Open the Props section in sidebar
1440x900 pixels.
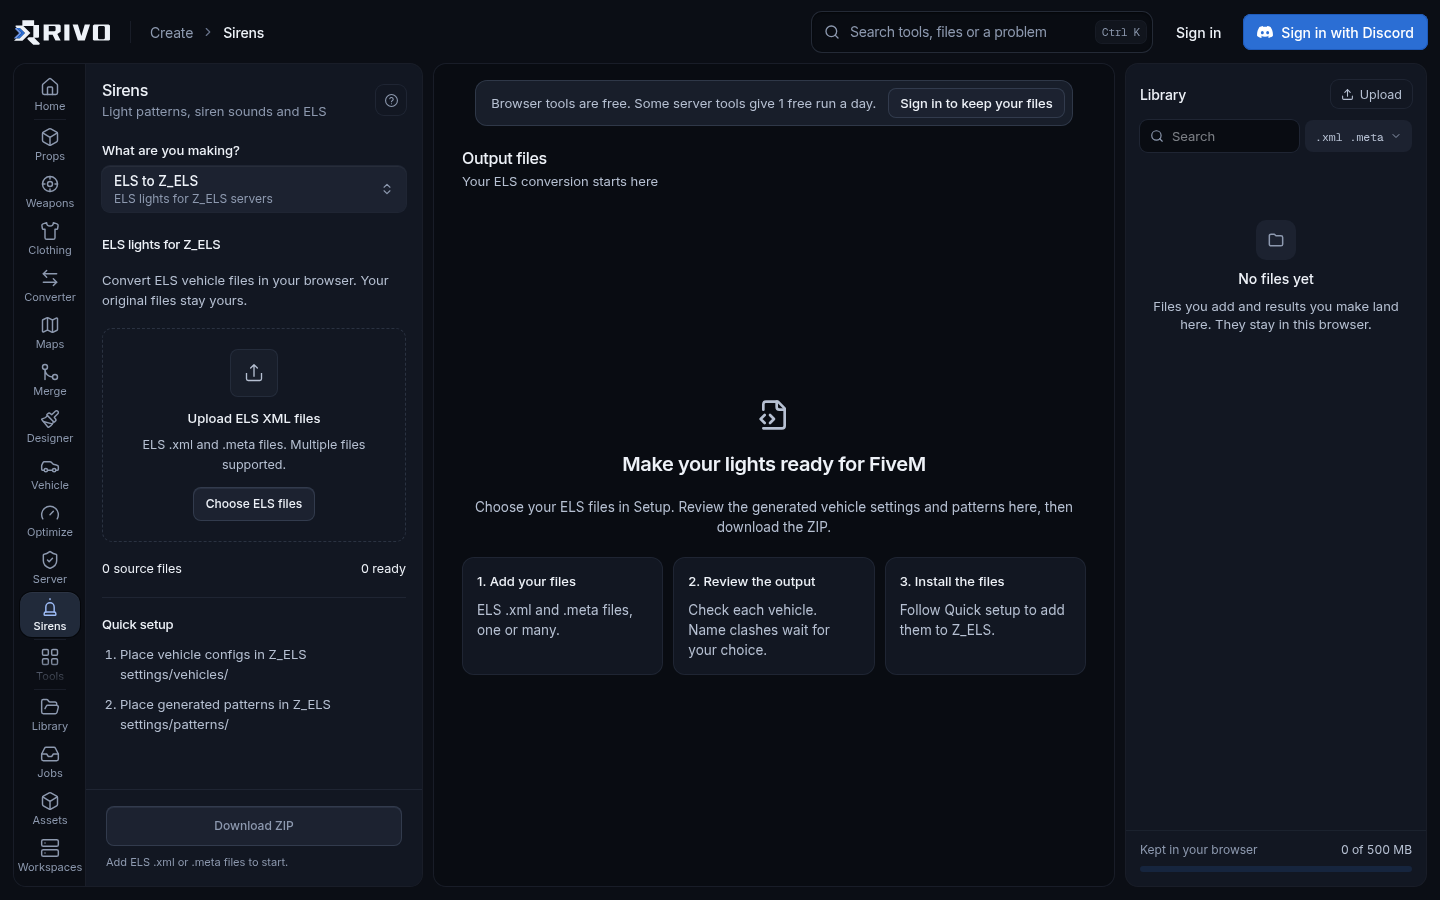[50, 145]
